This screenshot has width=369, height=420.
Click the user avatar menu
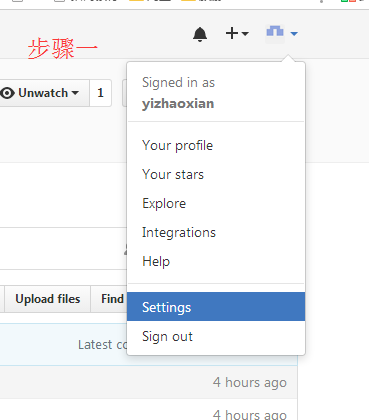click(282, 33)
